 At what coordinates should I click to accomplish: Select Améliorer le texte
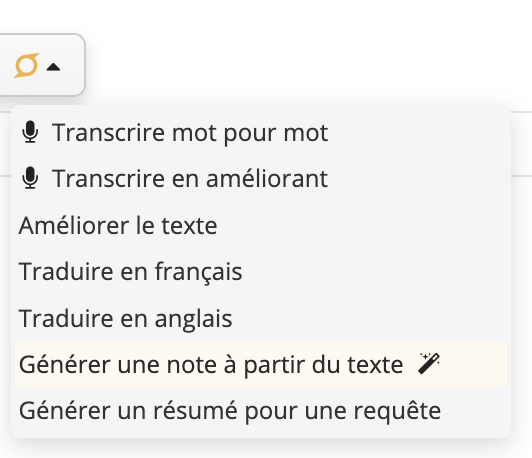pos(261,225)
